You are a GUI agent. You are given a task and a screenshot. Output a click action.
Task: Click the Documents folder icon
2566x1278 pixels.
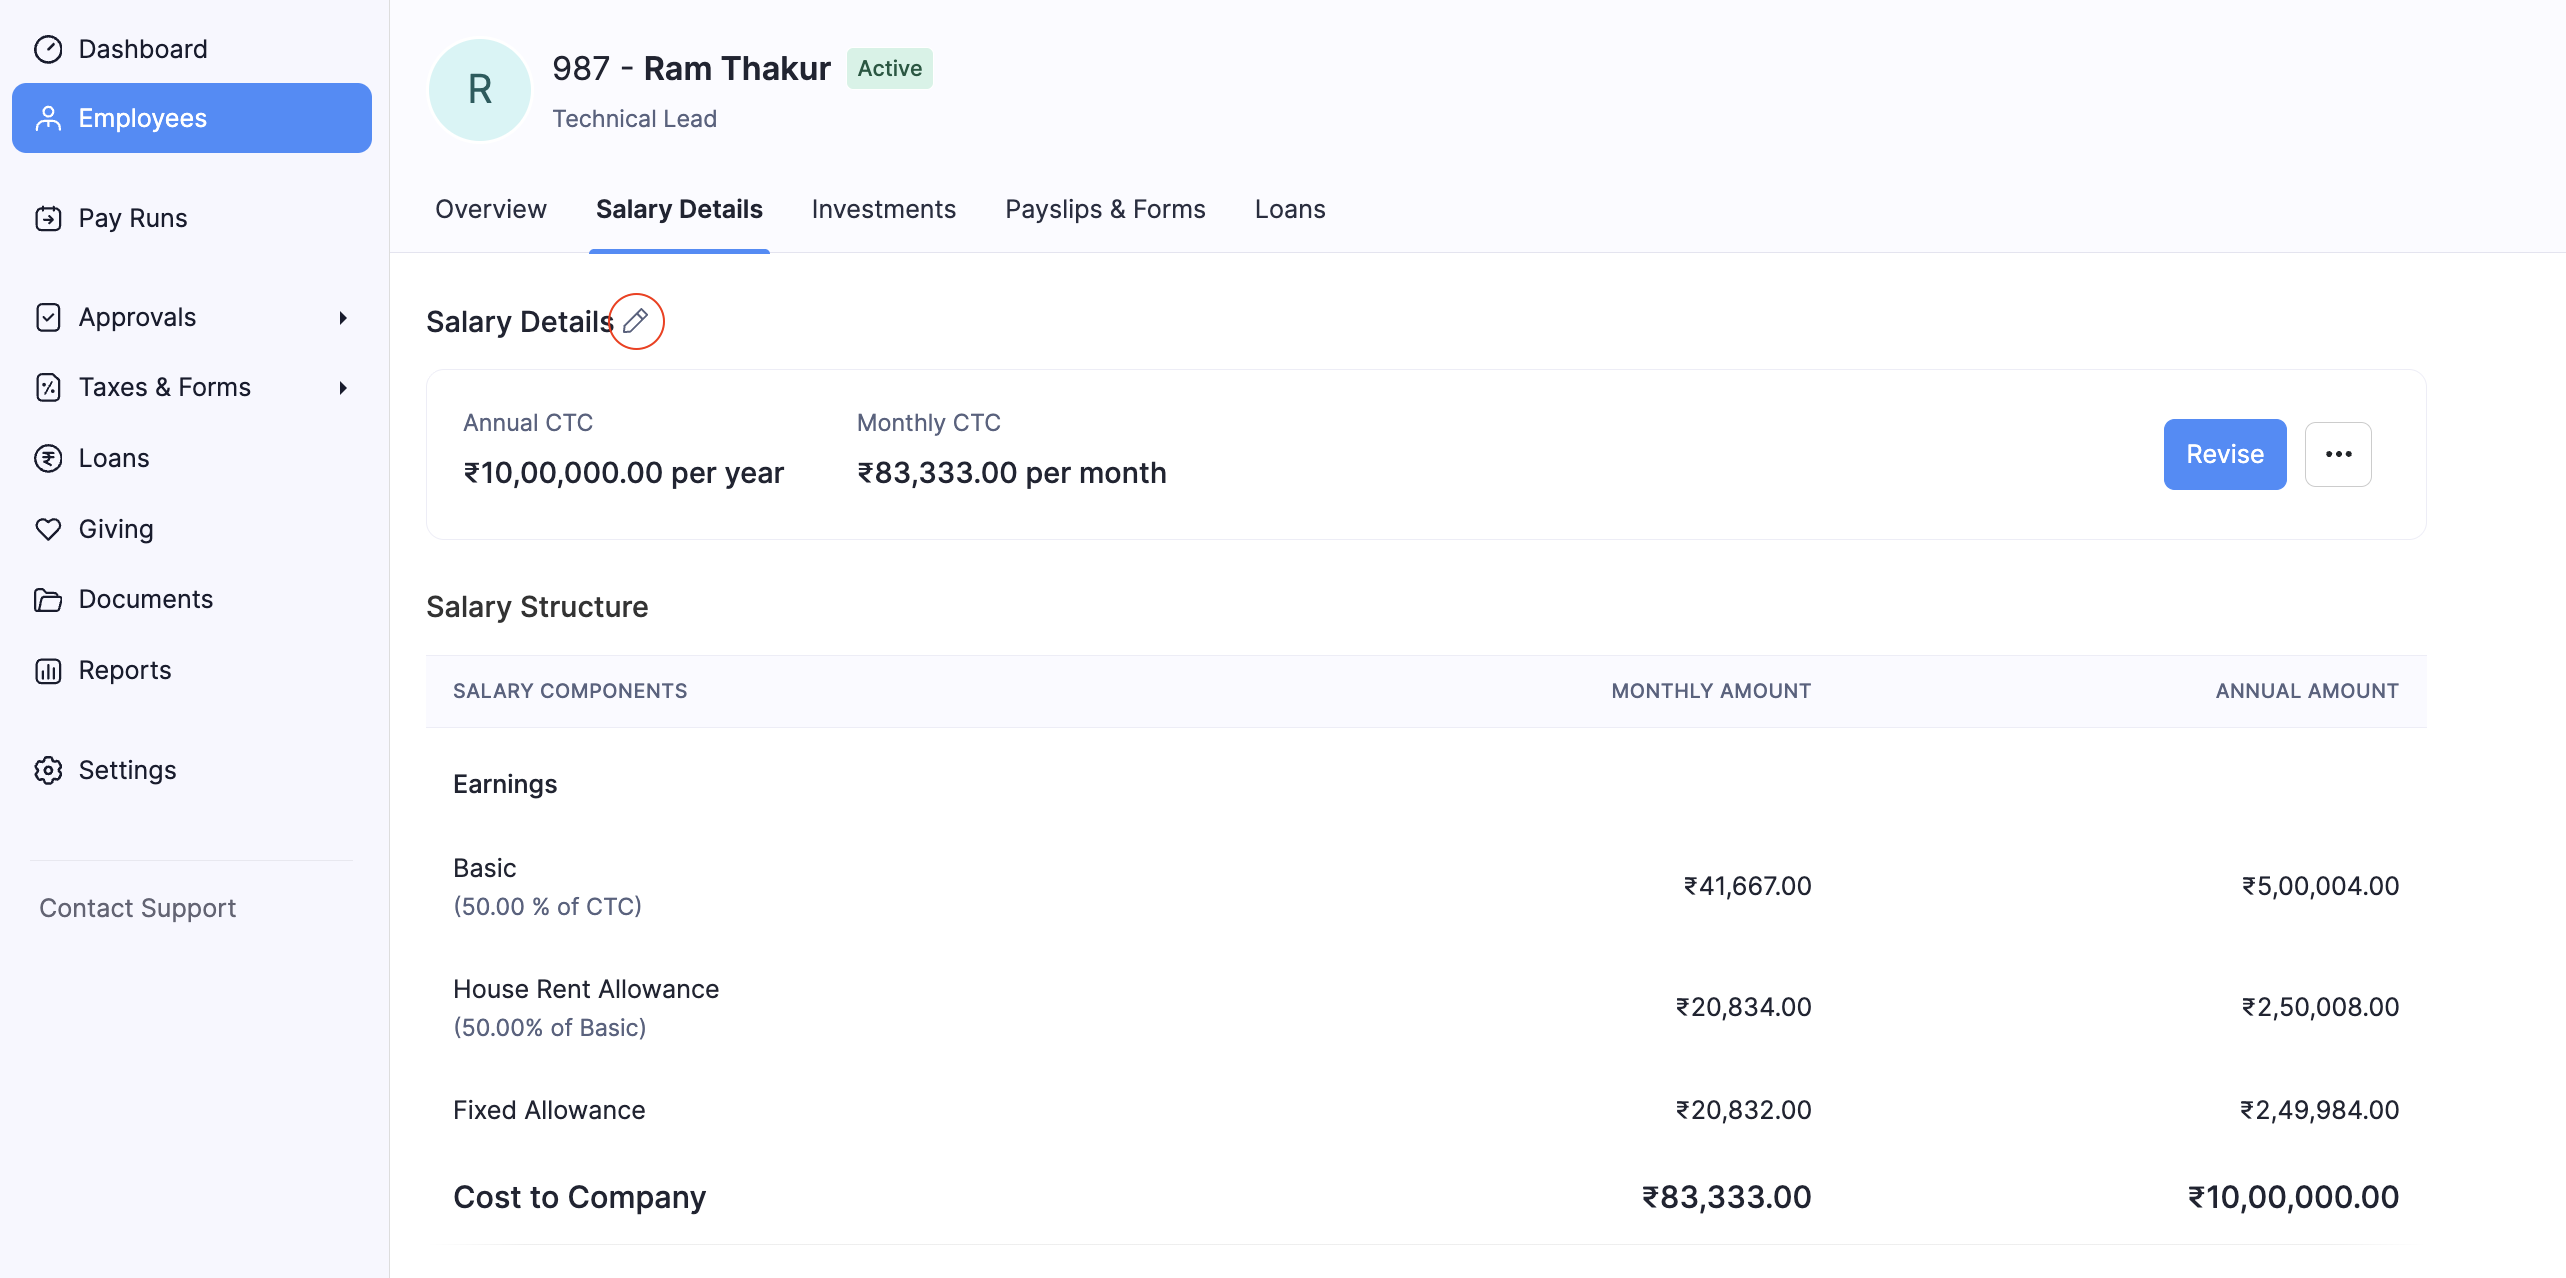(x=49, y=599)
